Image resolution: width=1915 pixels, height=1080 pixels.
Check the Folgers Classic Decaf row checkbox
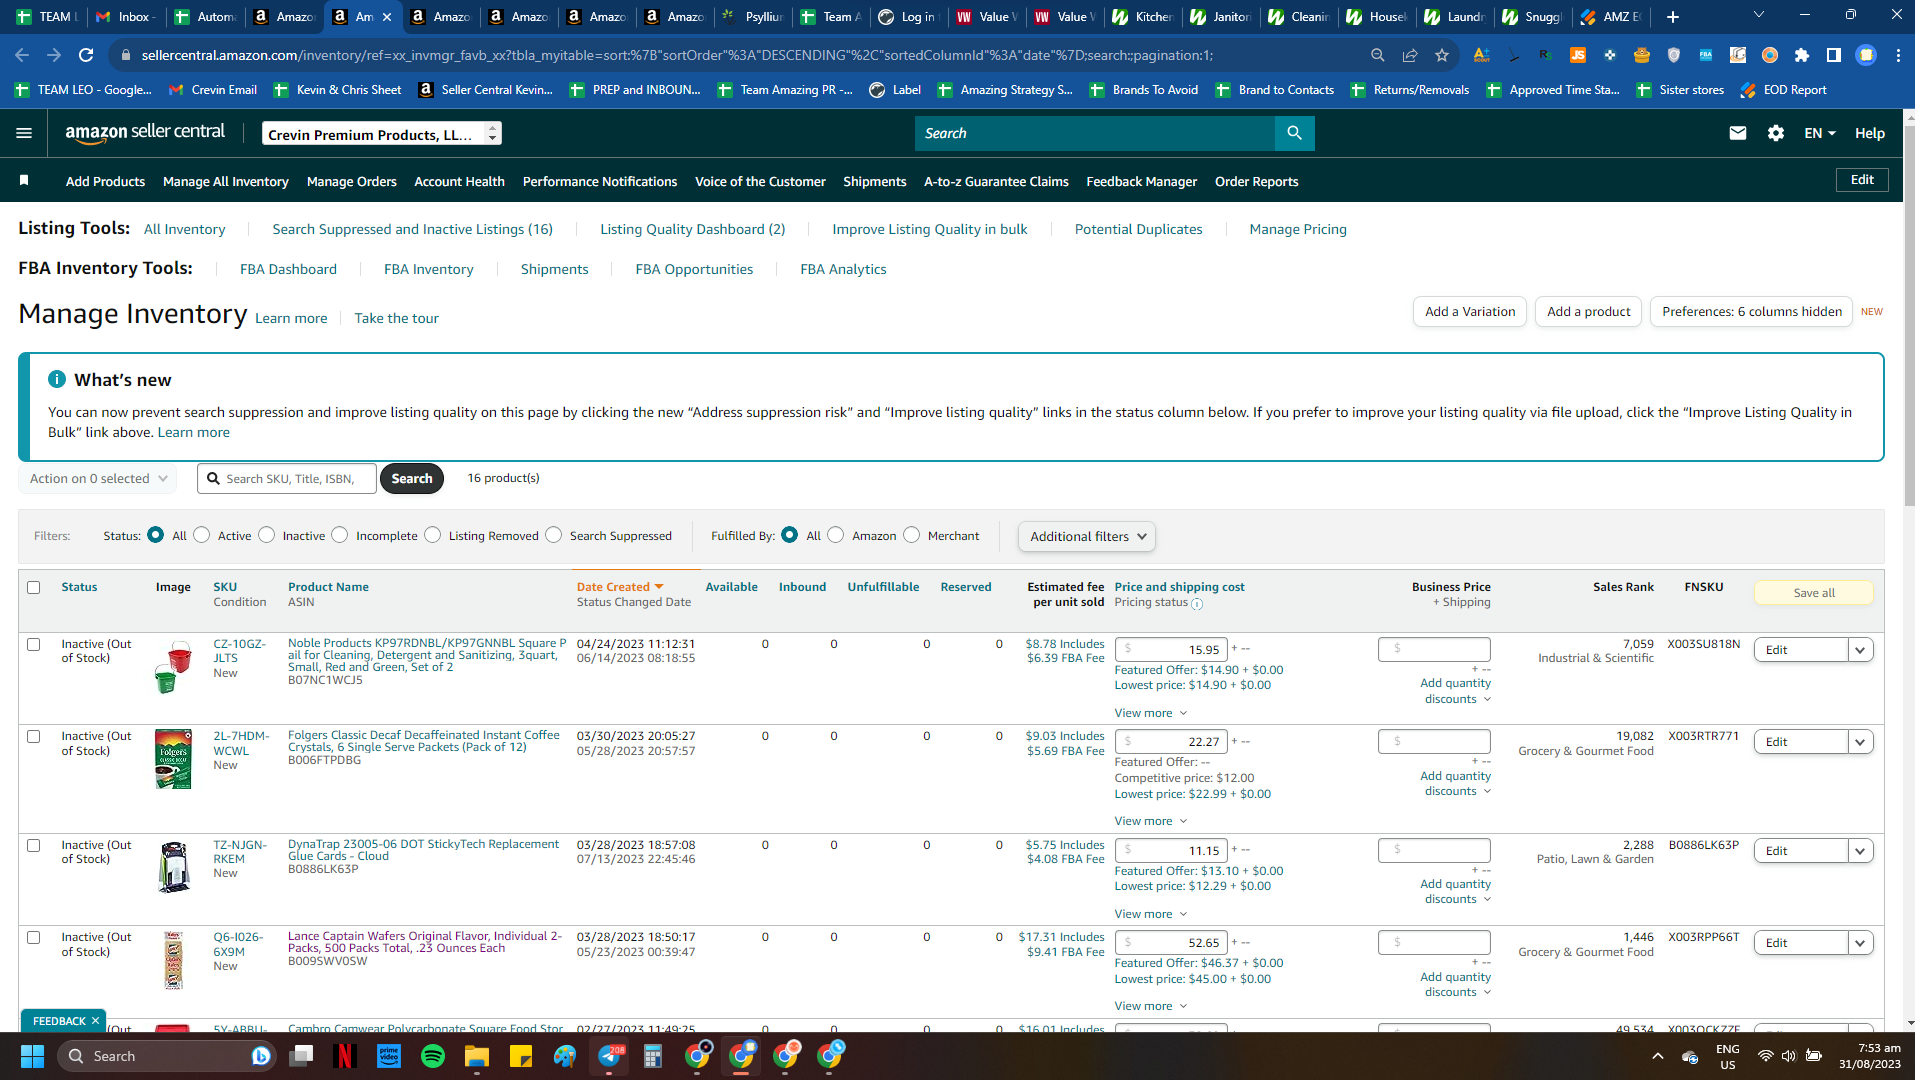pos(34,736)
